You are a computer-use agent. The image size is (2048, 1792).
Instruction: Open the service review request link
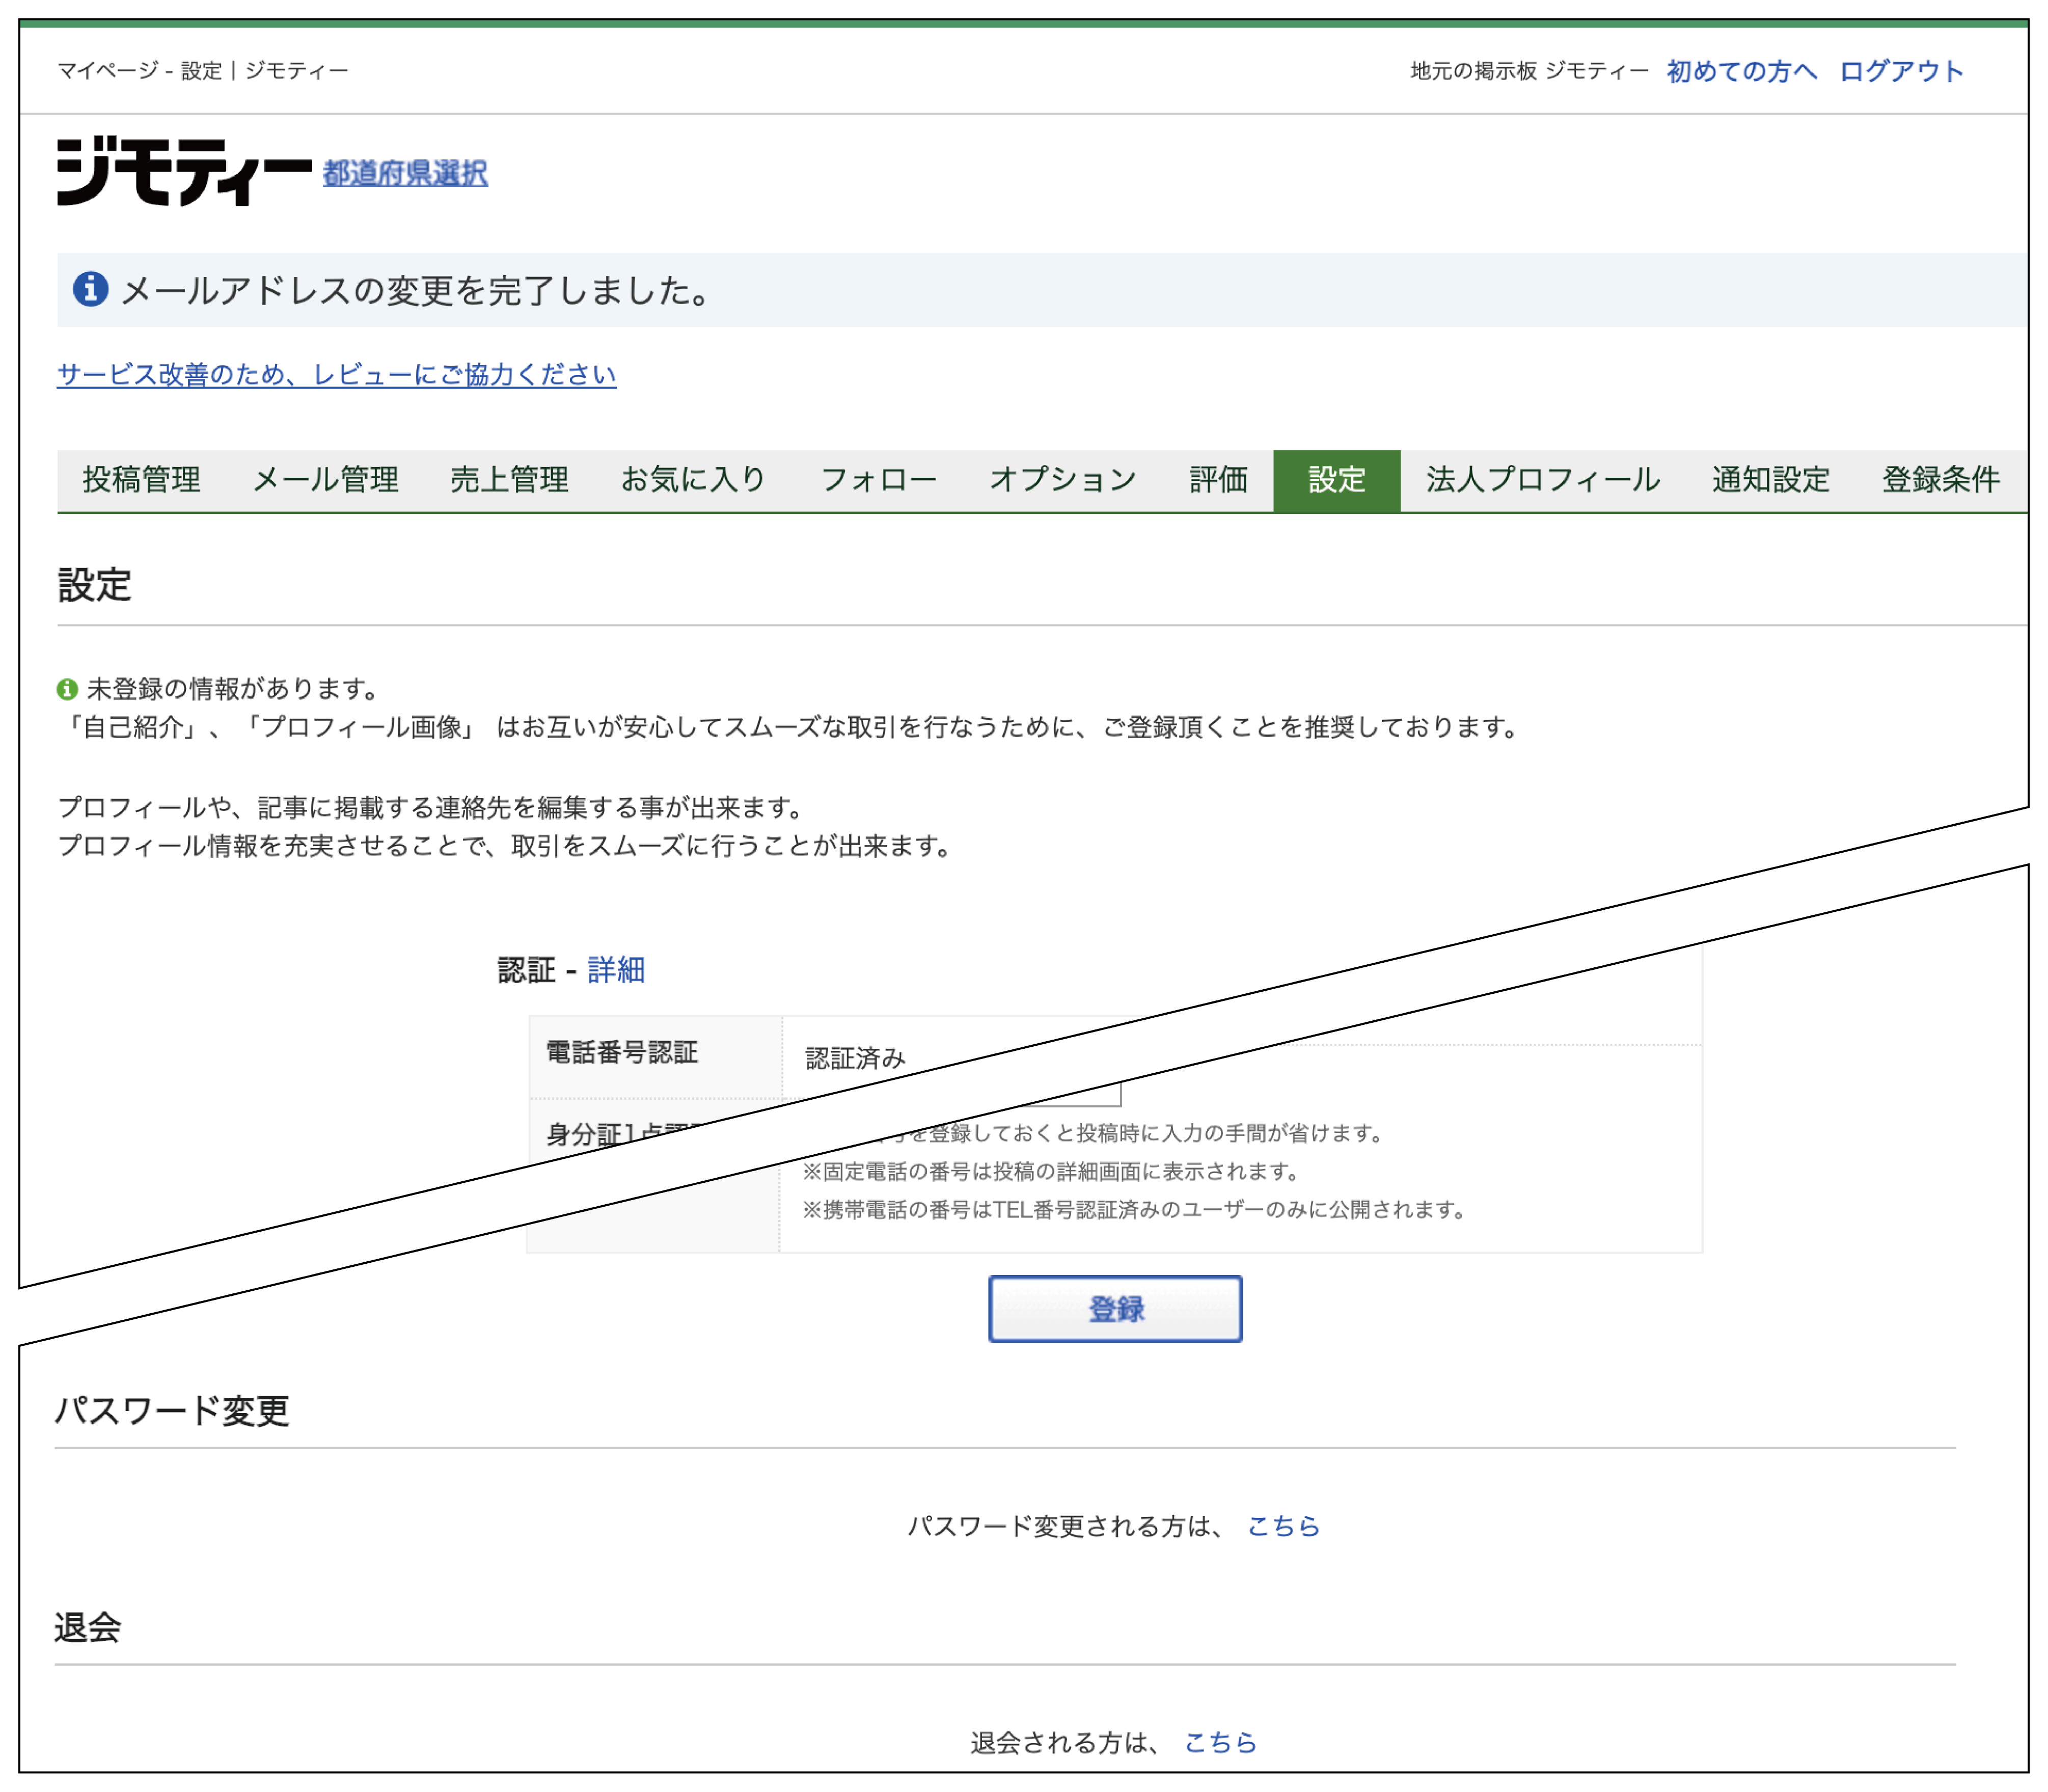tap(336, 374)
